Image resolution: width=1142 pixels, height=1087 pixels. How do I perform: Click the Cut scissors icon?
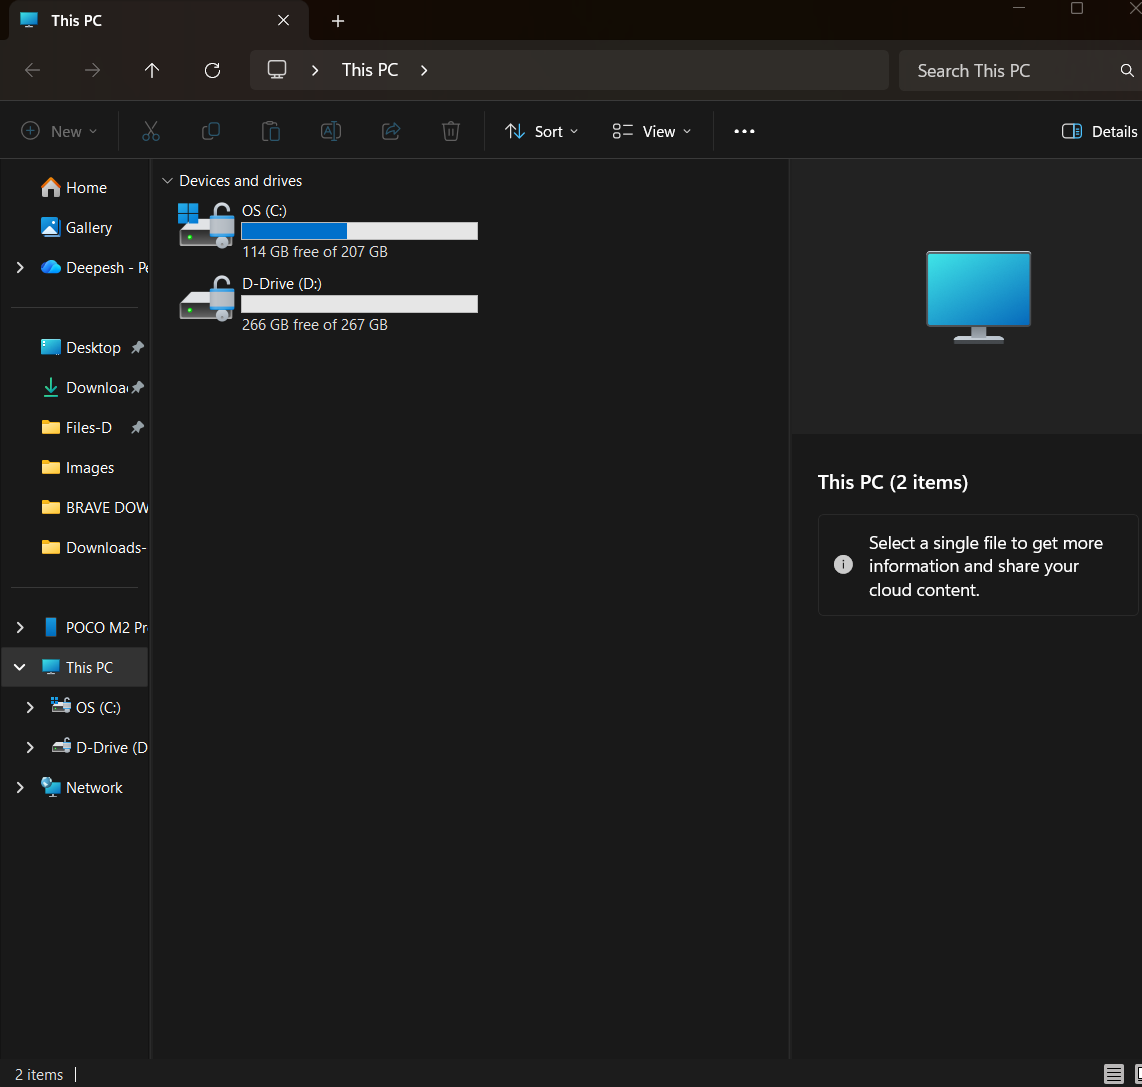(151, 131)
